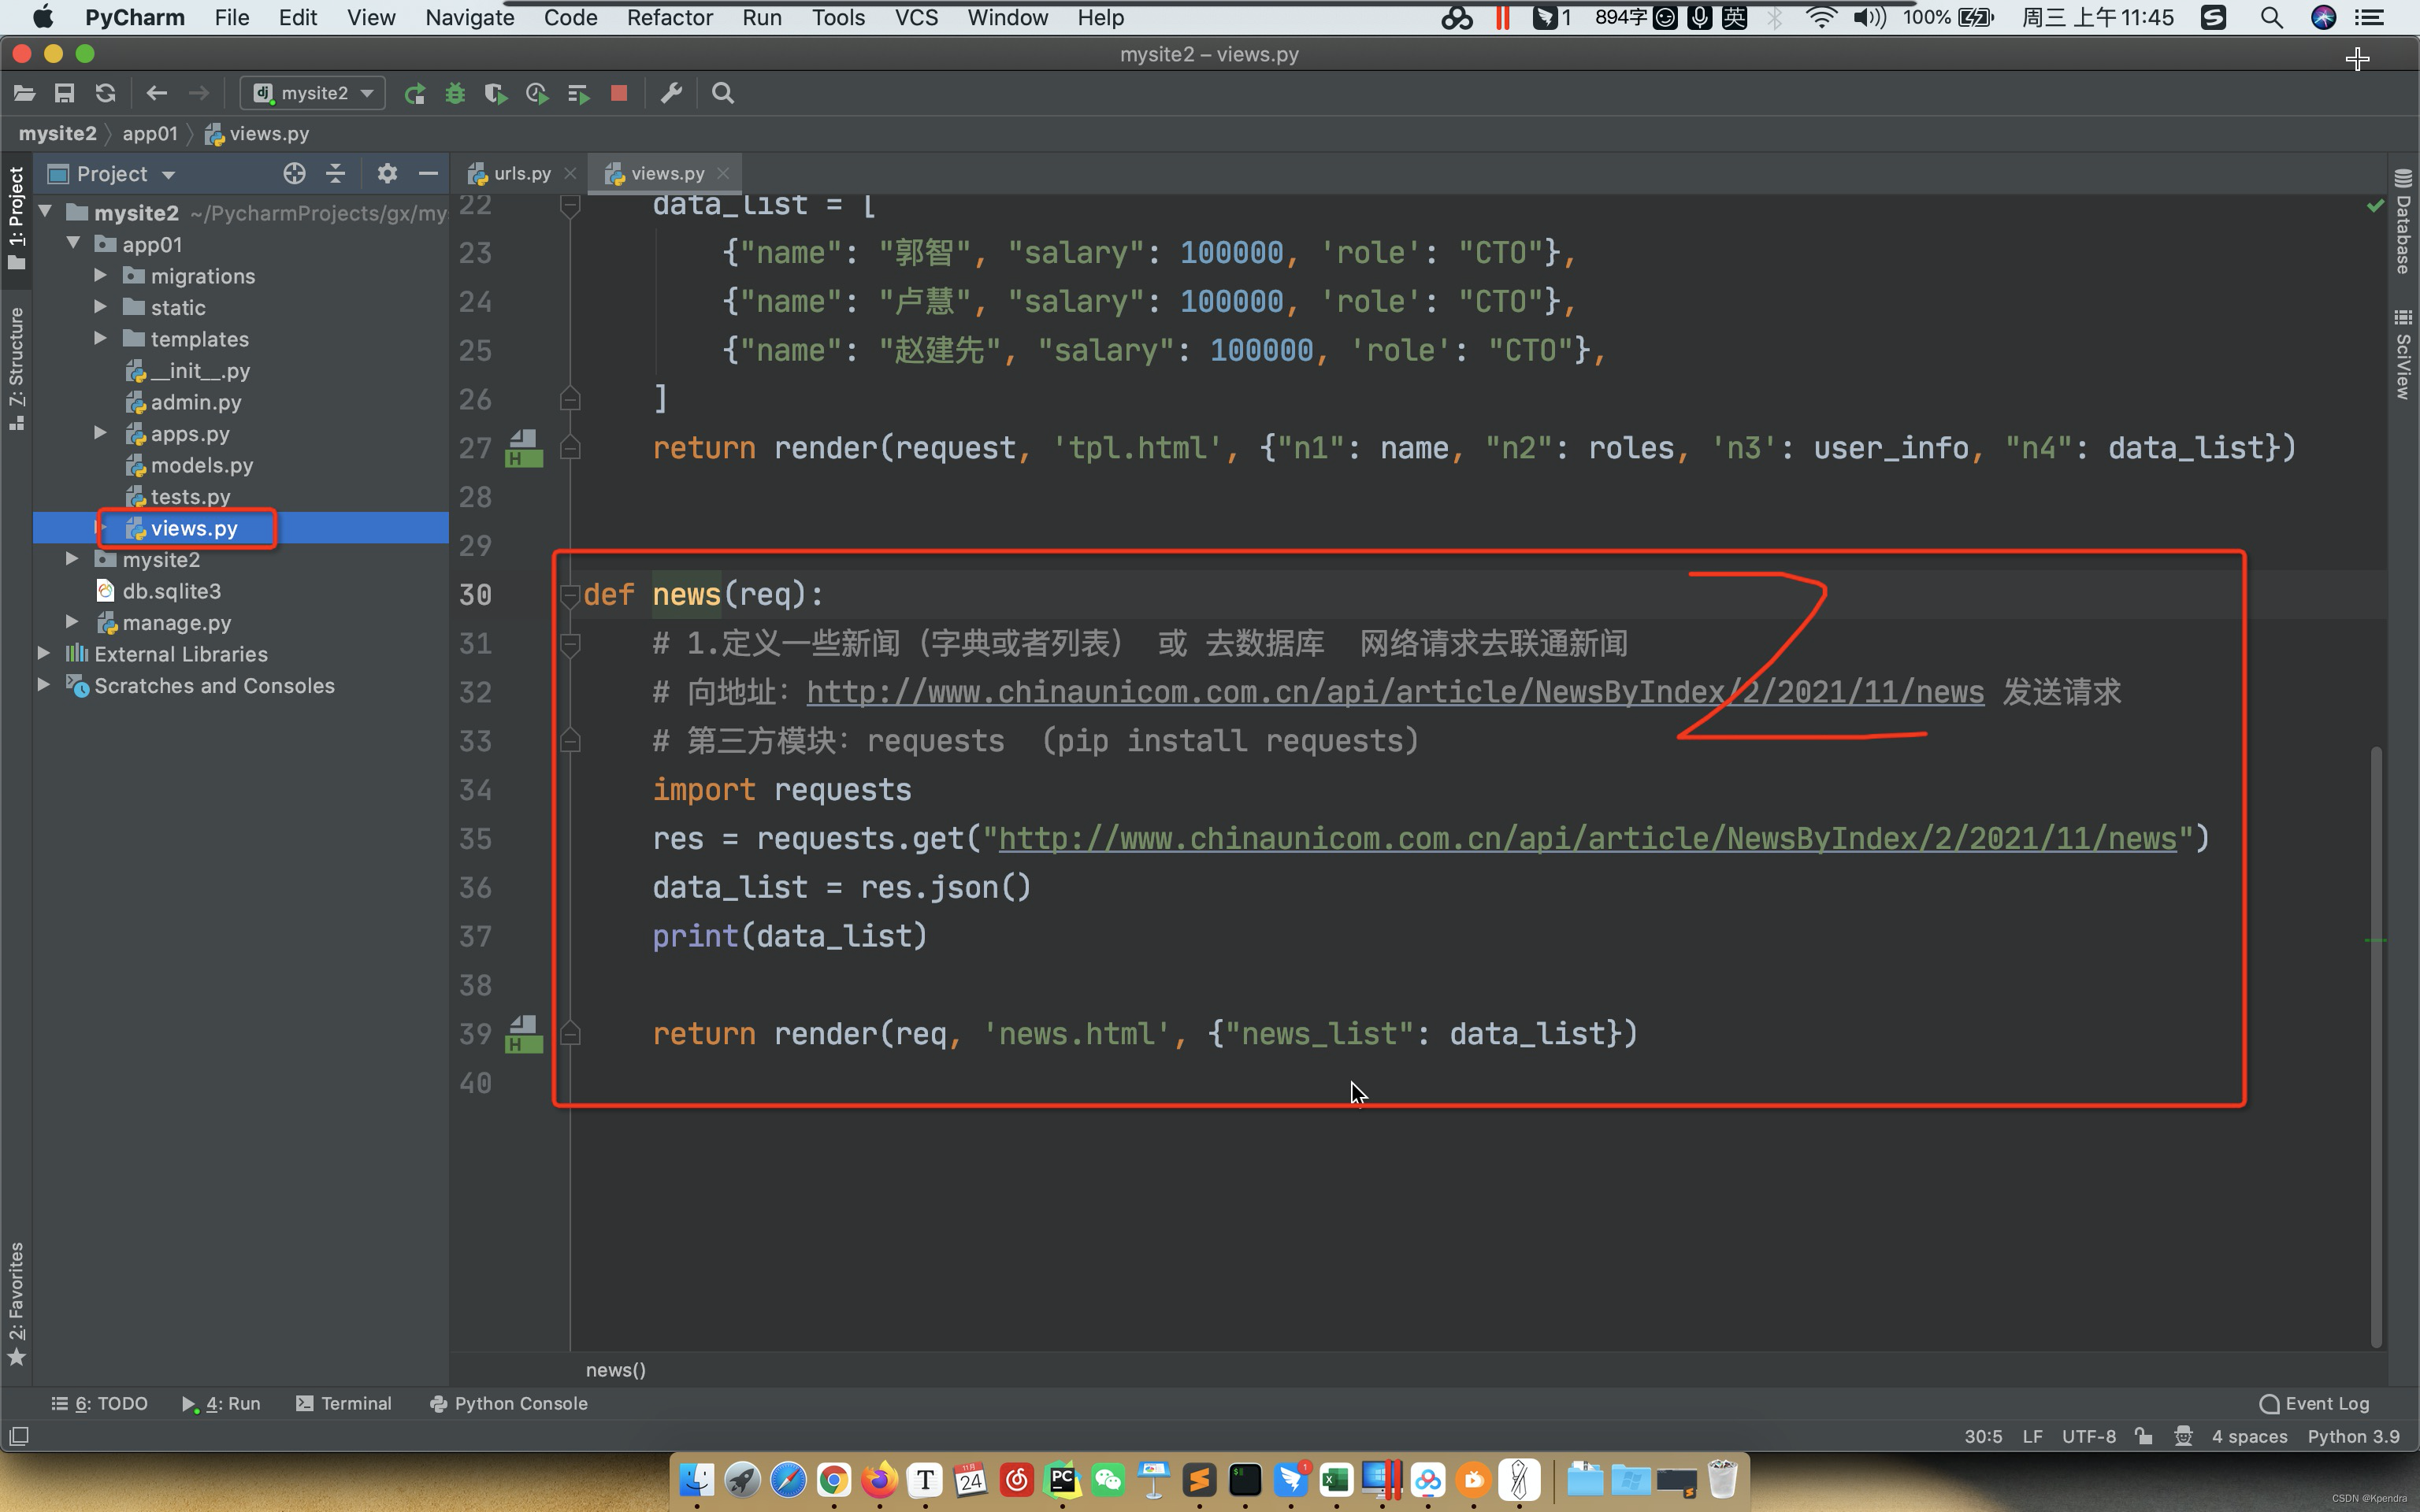Collapse the news function fold marker at line 30
Image resolution: width=2420 pixels, height=1512 pixels.
click(x=570, y=595)
